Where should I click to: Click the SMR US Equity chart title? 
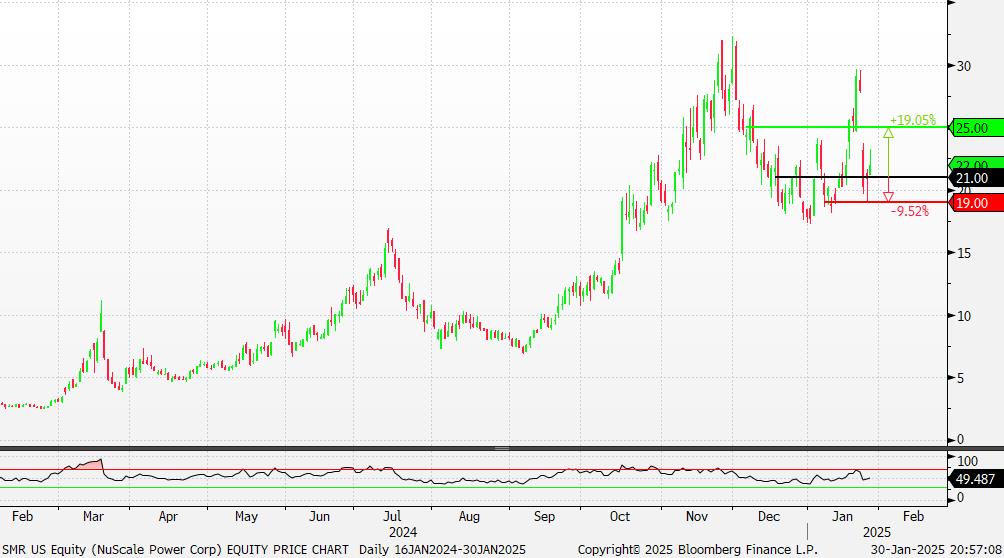[x=175, y=550]
